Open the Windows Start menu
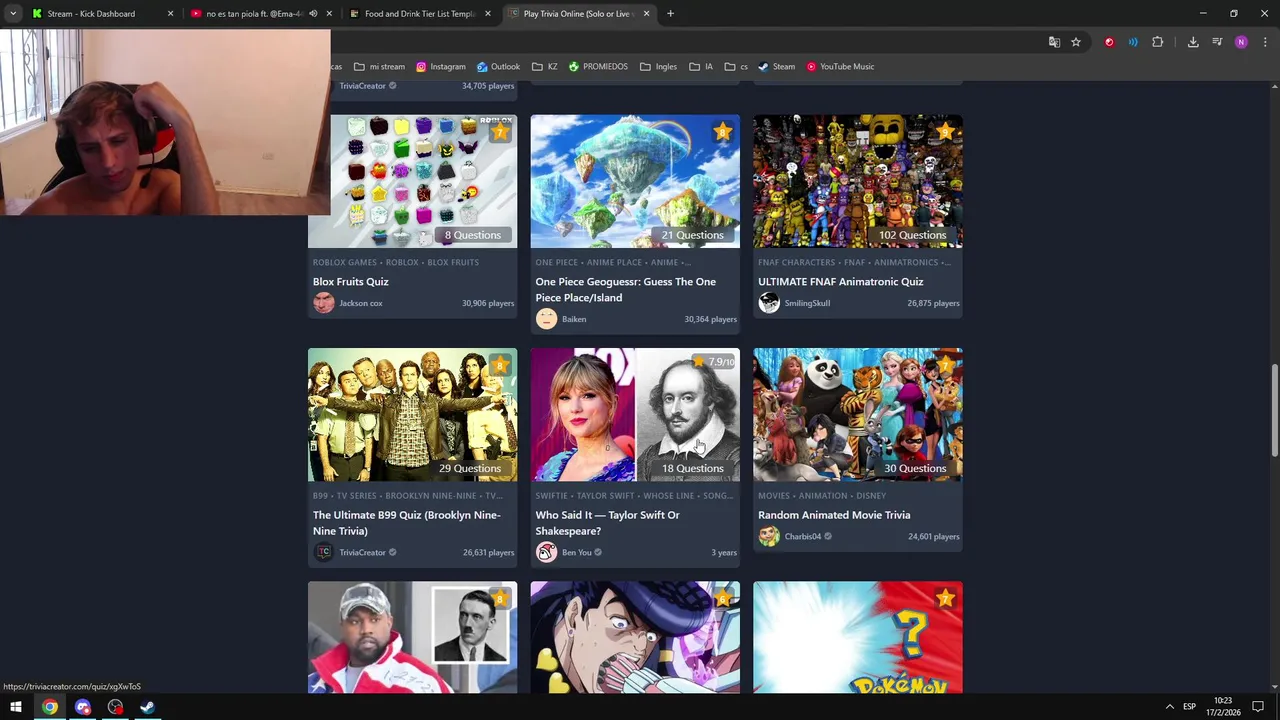The image size is (1280, 720). [x=16, y=707]
